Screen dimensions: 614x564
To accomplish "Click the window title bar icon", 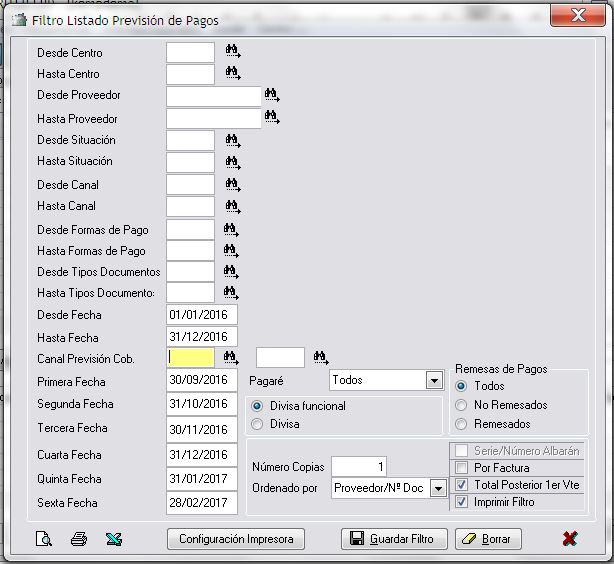I will click(19, 20).
